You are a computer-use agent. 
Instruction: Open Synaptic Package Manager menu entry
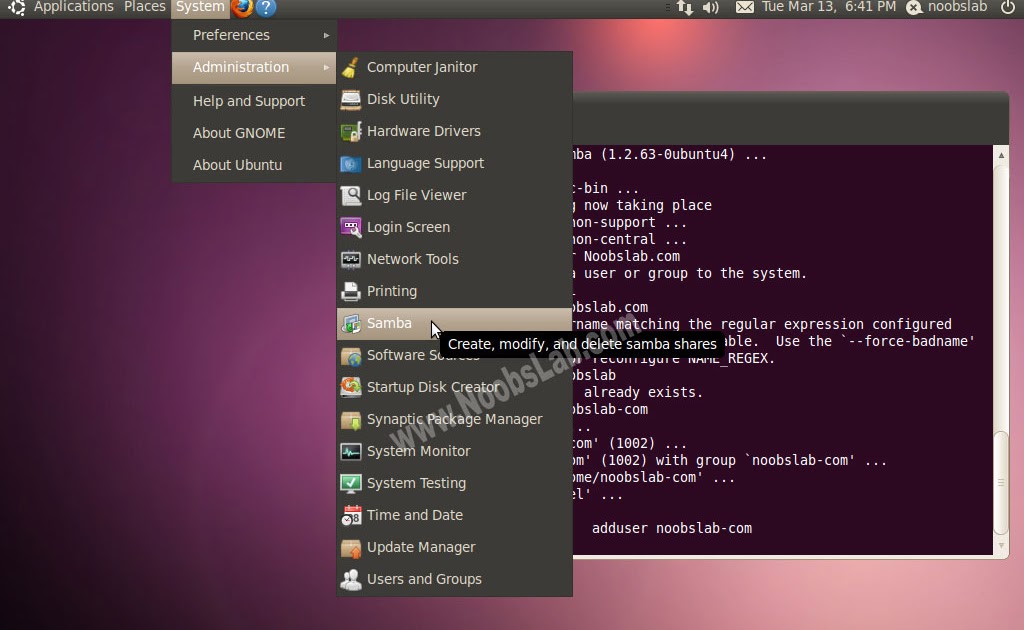click(455, 419)
